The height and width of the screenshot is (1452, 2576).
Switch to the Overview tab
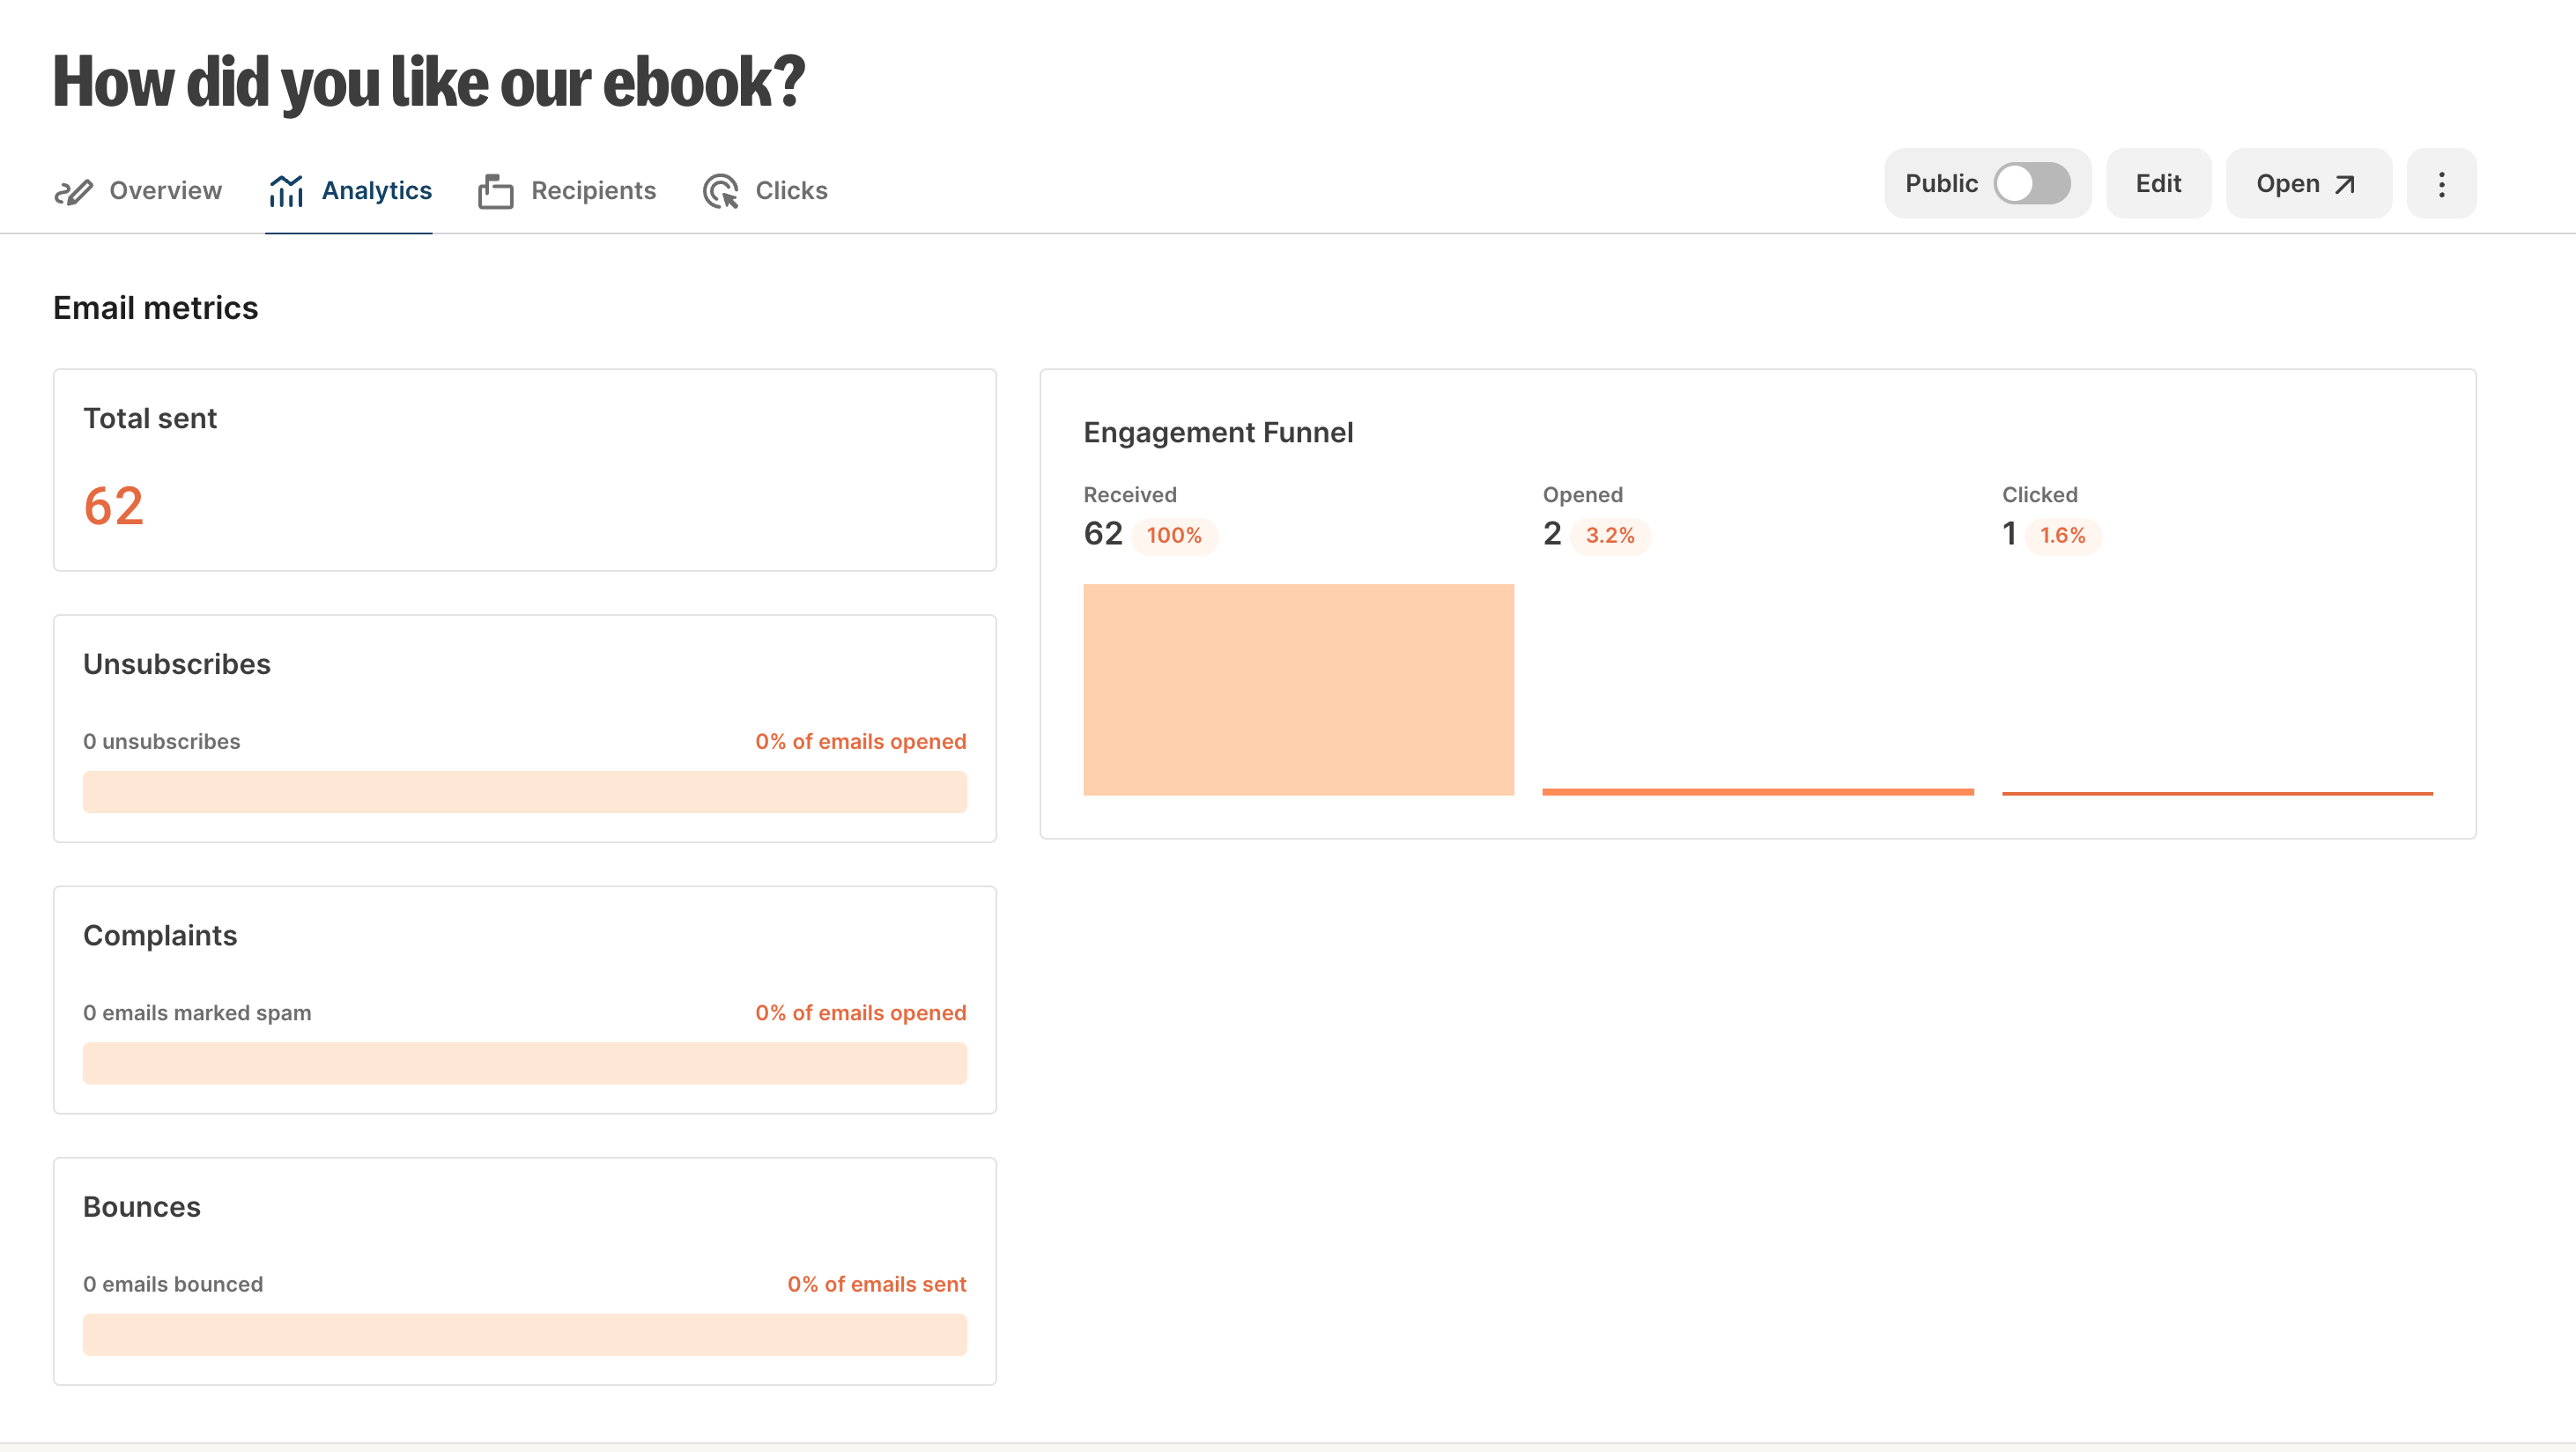tap(138, 191)
